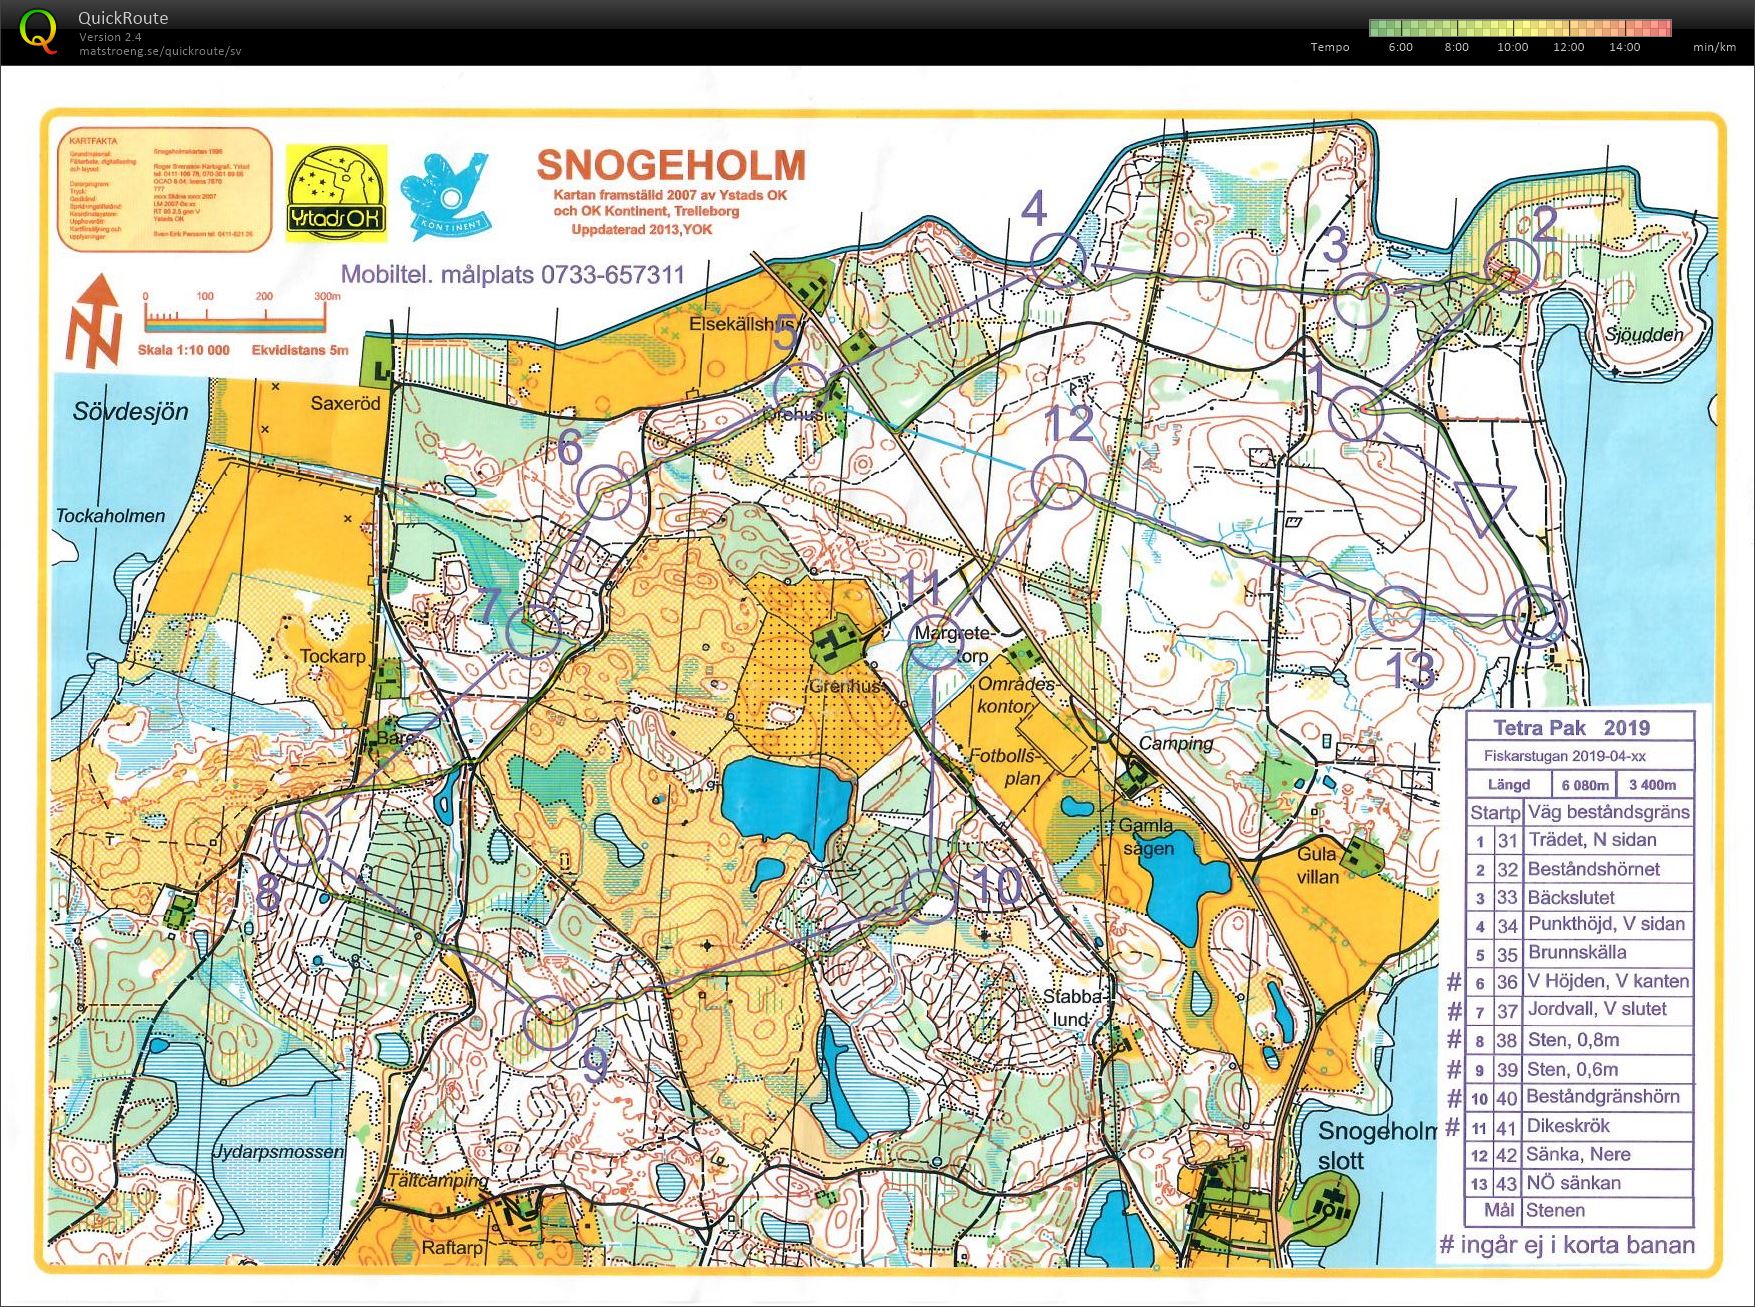This screenshot has height=1307, width=1755.
Task: Select control circle 13 on the course
Action: (1395, 613)
